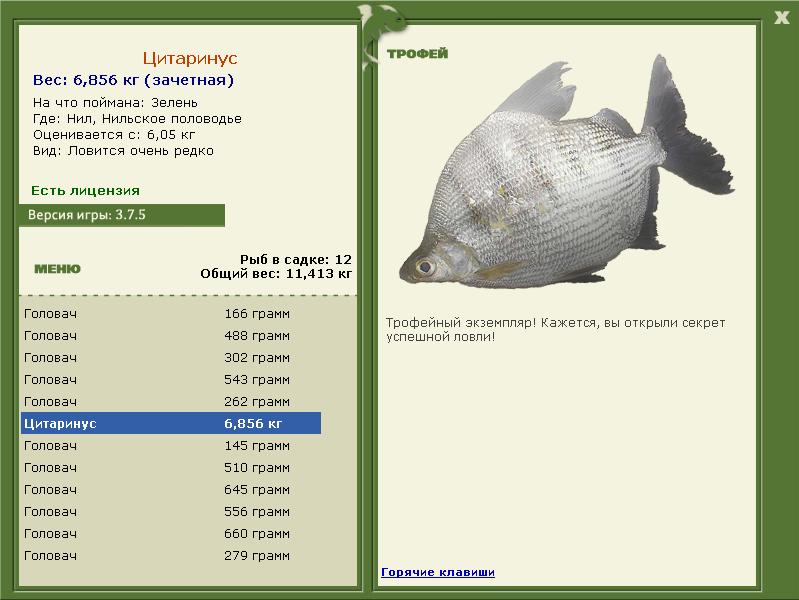Open the Горячие клавиши link
This screenshot has height=600, width=799.
pyautogui.click(x=438, y=572)
